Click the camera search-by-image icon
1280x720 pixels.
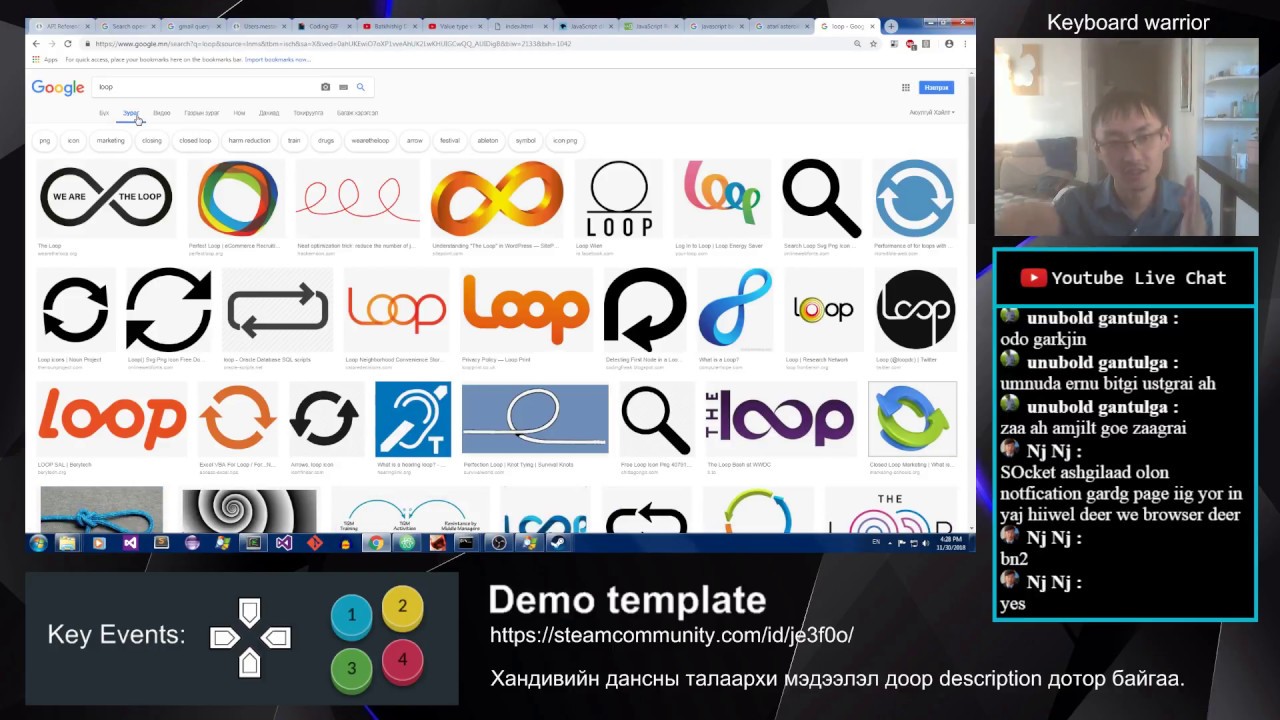pyautogui.click(x=325, y=87)
